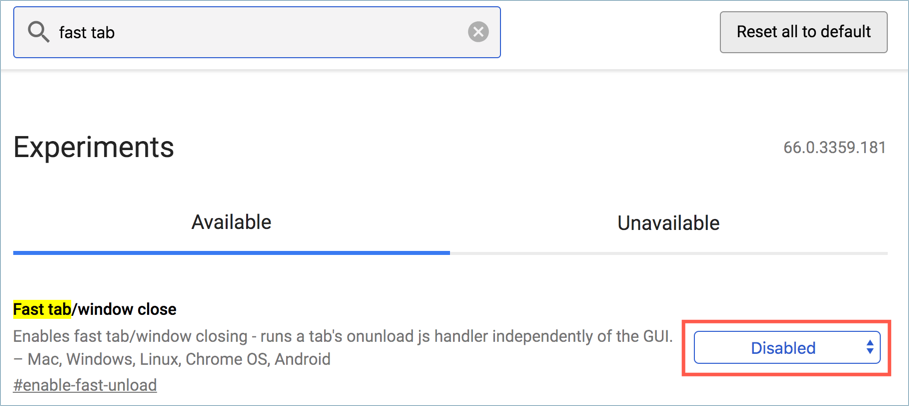Click the "/window close" part of the title
909x406 pixels.
coord(124,309)
